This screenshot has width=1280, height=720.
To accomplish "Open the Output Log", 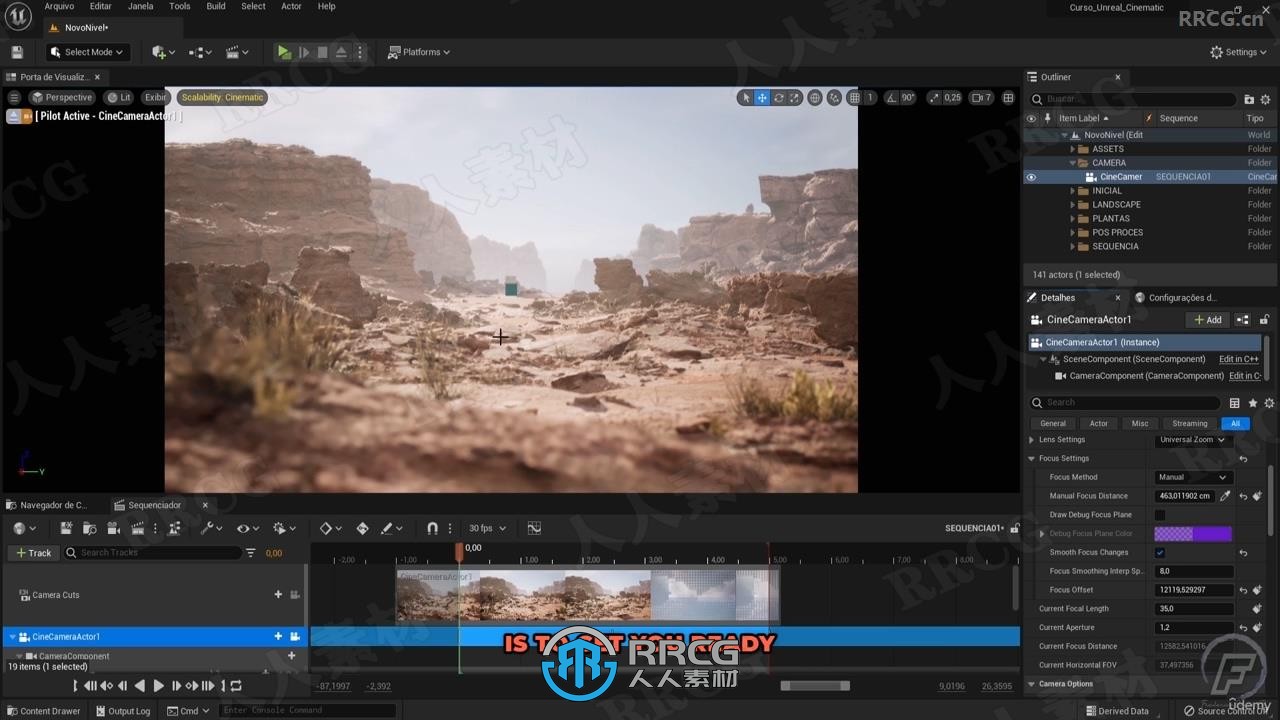I will coord(122,711).
